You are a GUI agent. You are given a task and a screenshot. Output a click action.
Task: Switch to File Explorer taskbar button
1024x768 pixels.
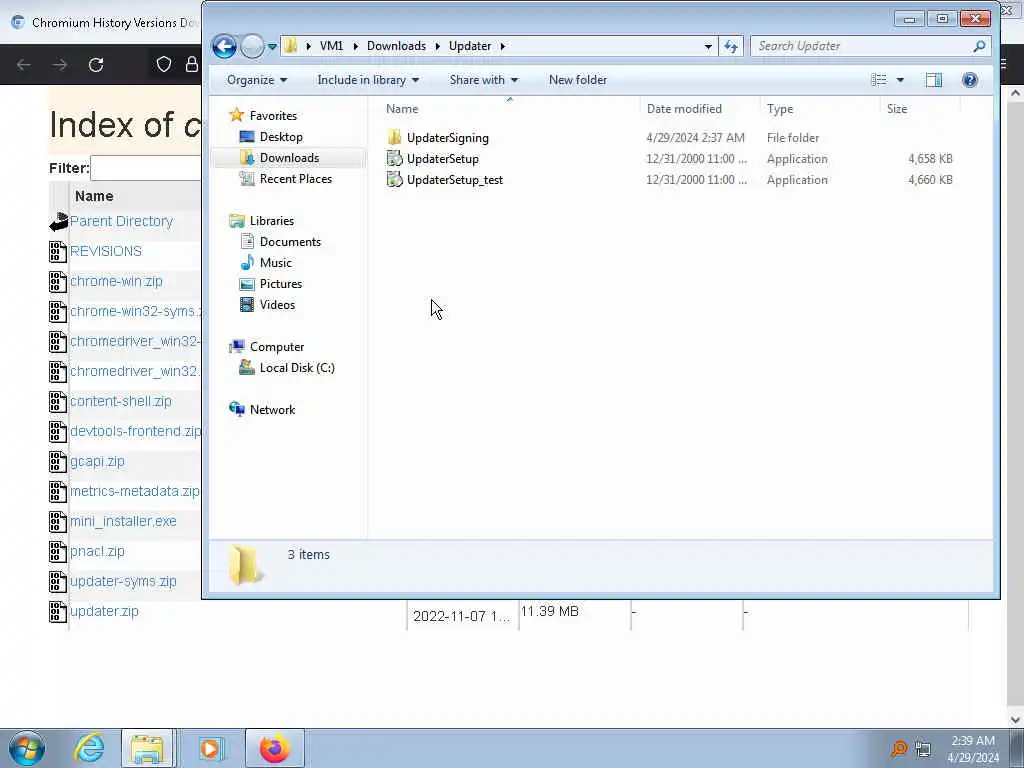(x=148, y=748)
